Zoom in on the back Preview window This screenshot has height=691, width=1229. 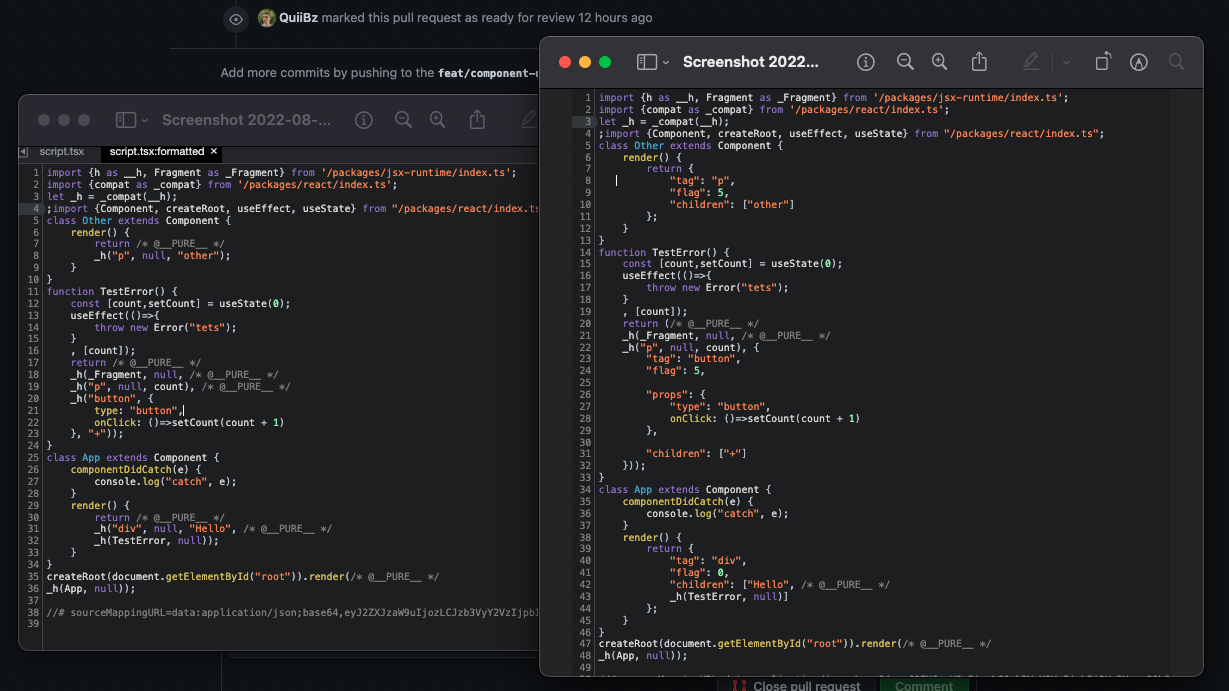pos(437,120)
